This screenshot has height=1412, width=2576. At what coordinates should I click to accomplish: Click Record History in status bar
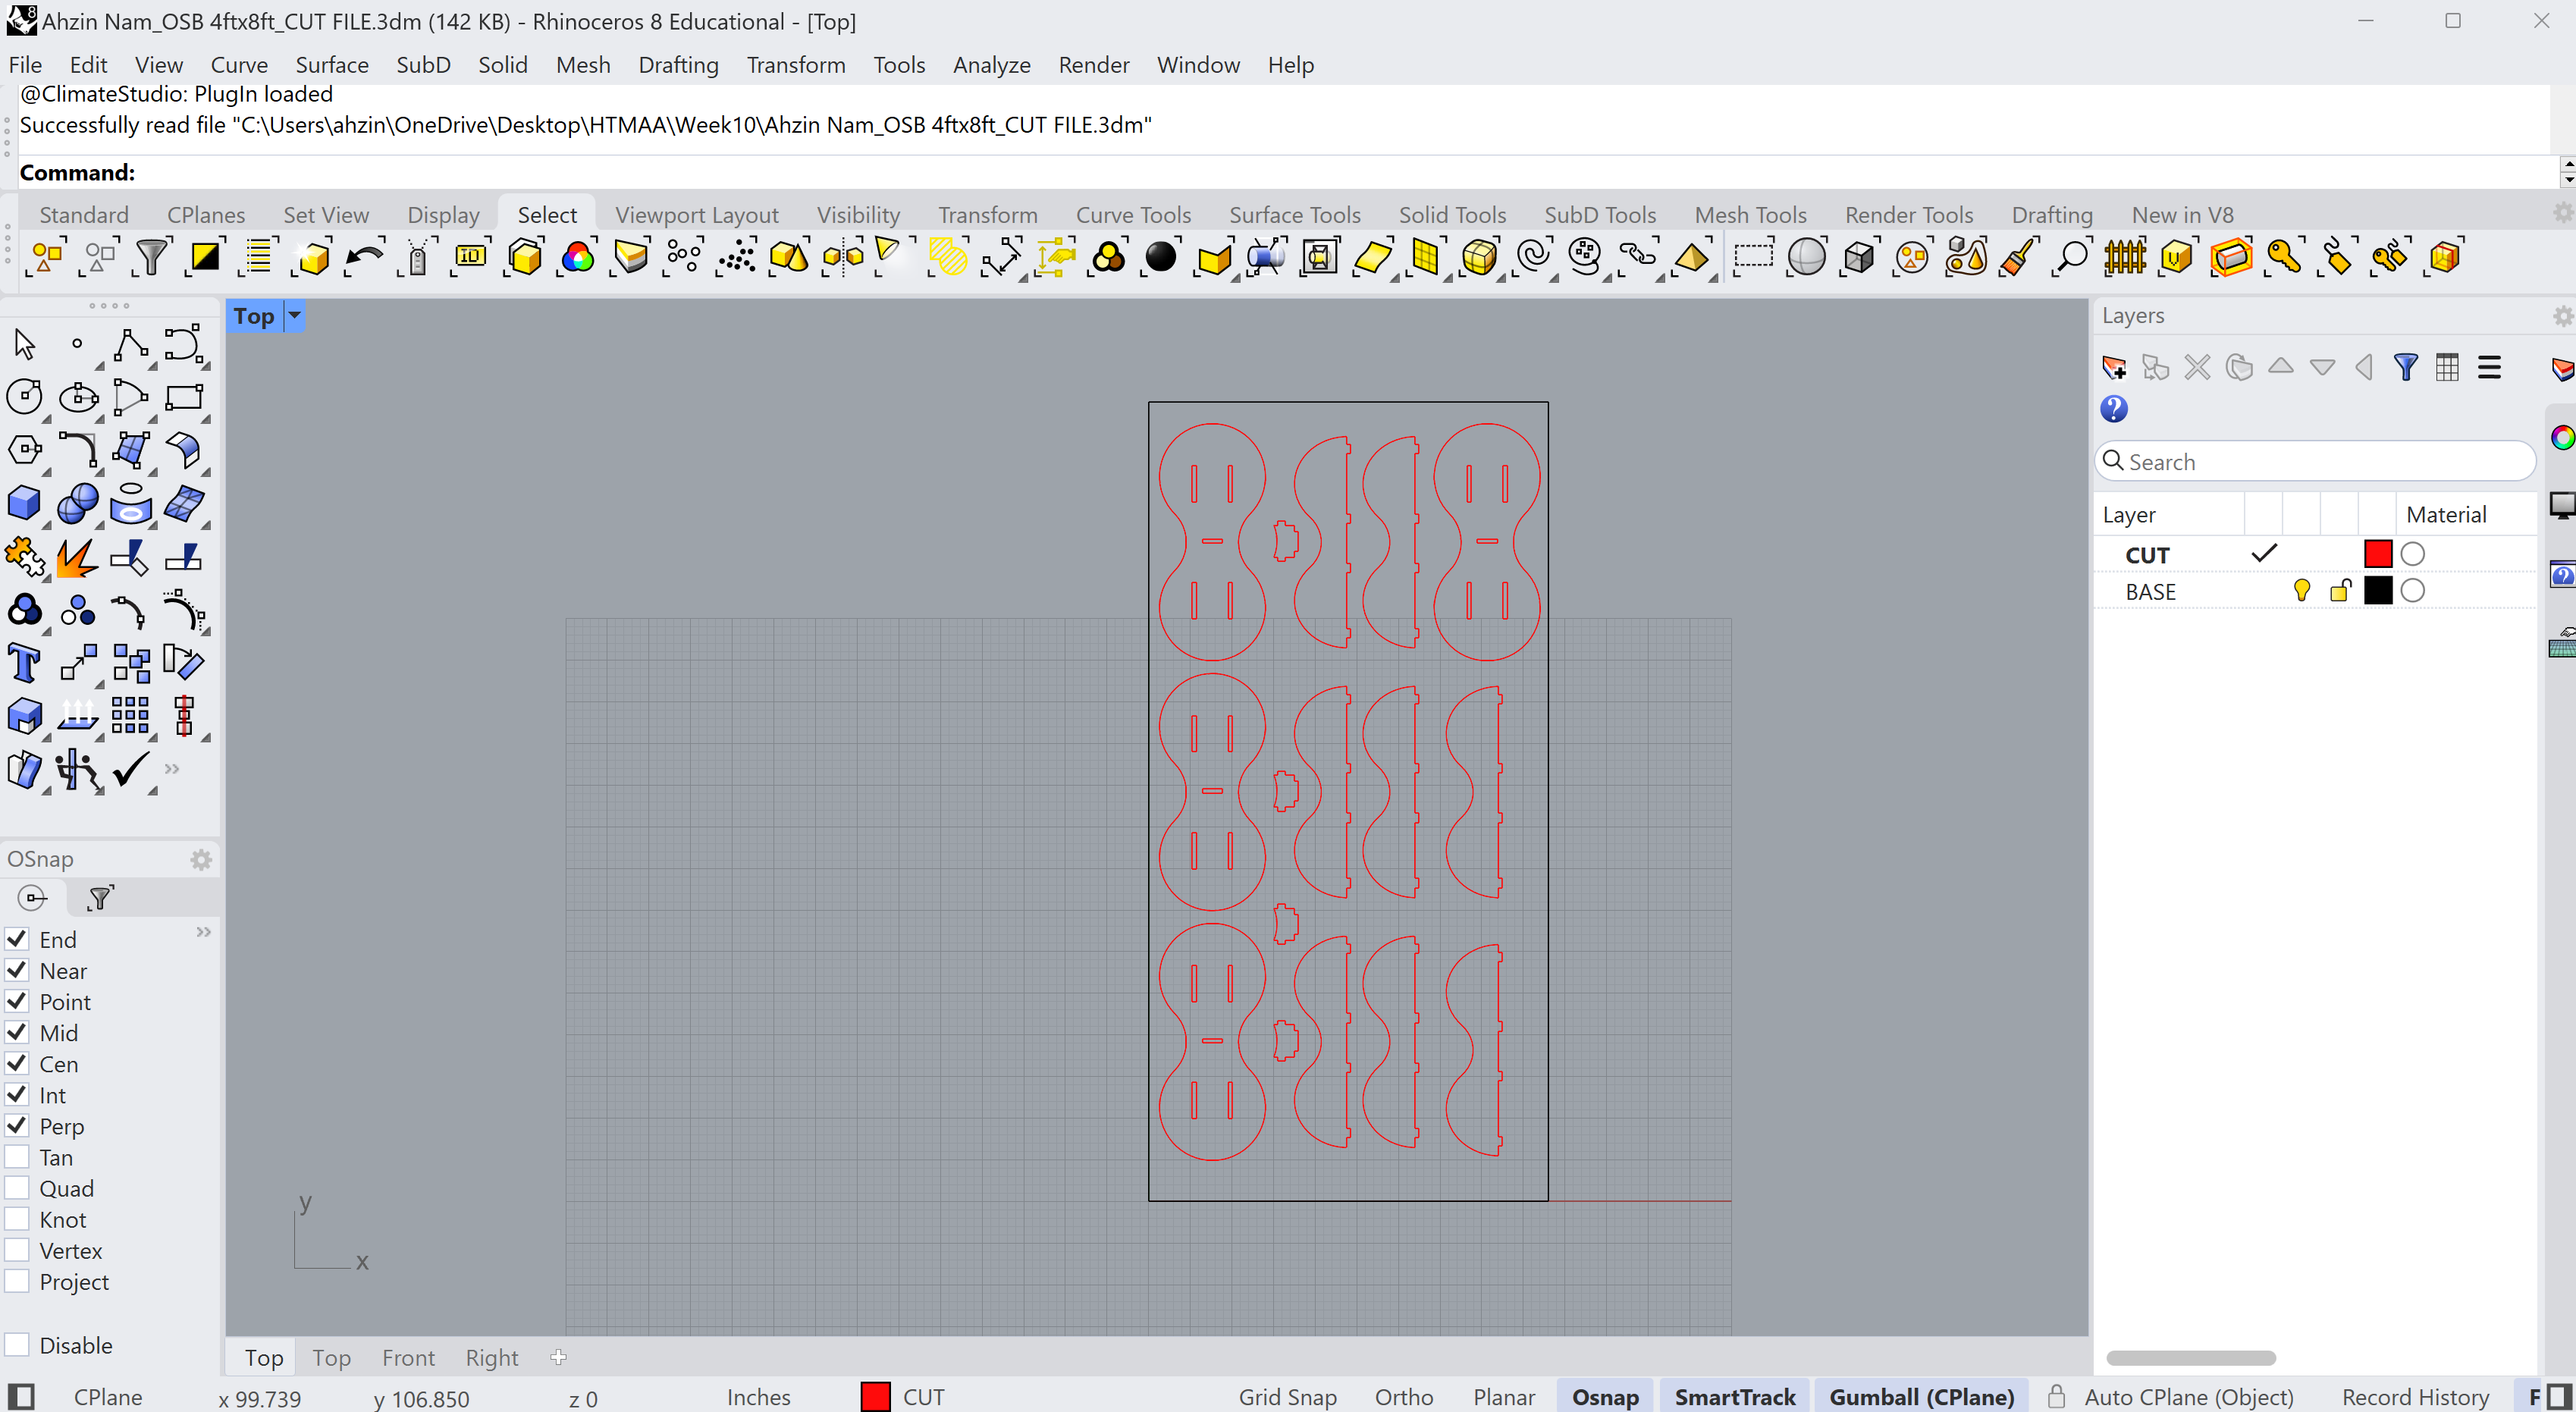[x=2415, y=1397]
